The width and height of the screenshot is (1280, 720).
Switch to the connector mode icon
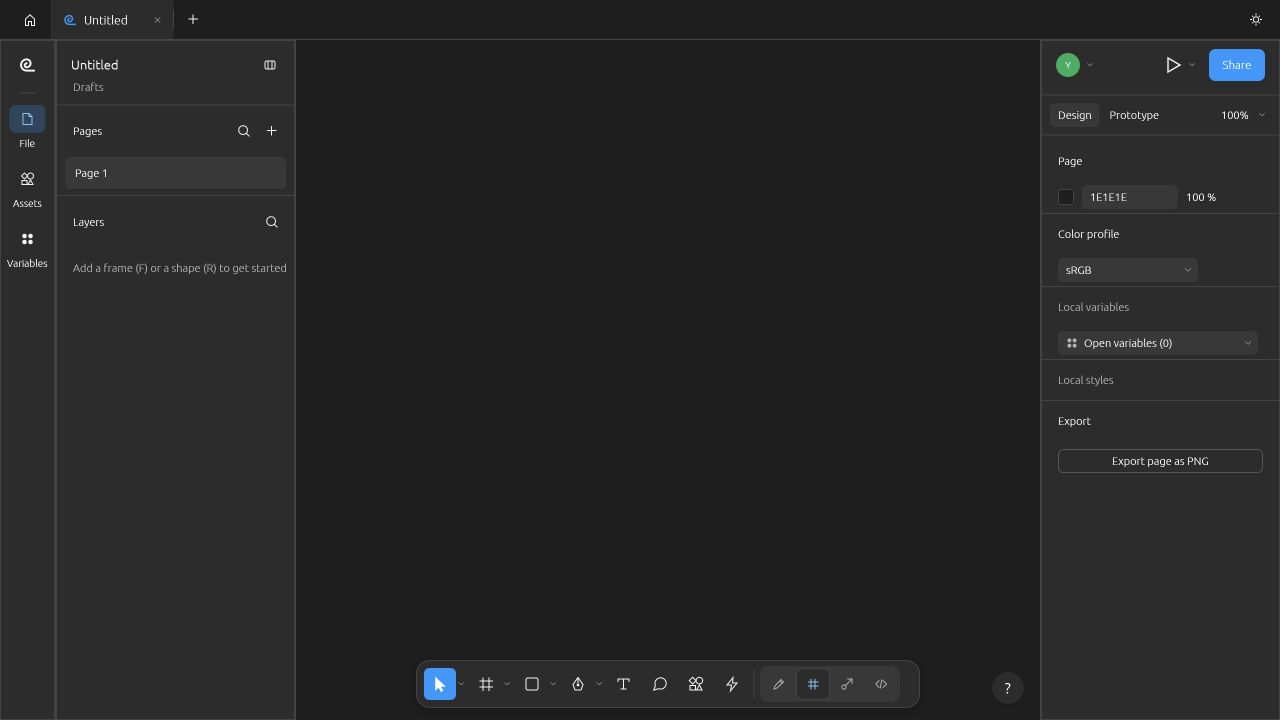pyautogui.click(x=847, y=684)
